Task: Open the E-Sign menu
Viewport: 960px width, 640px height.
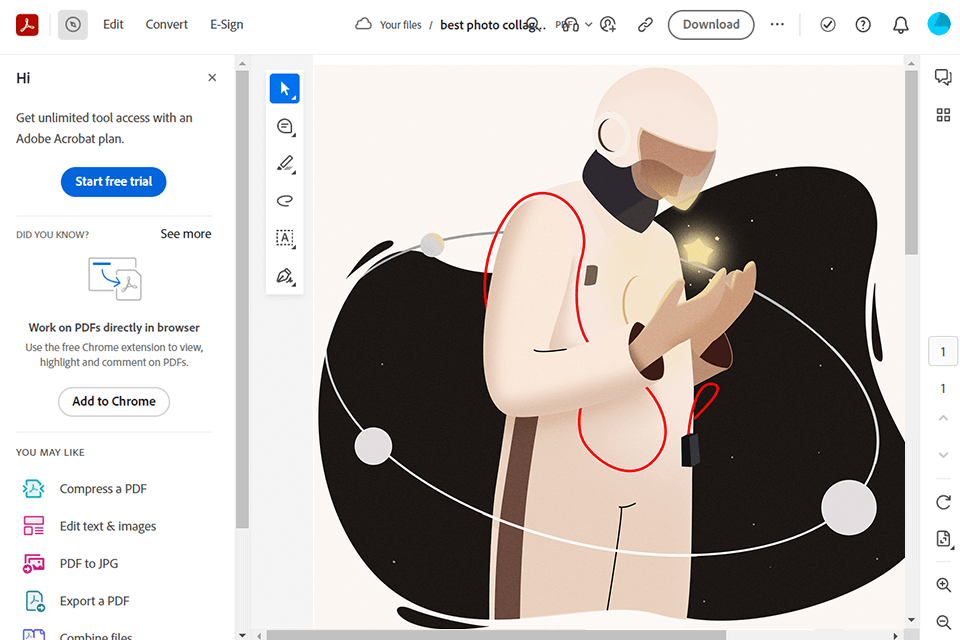Action: click(x=227, y=24)
